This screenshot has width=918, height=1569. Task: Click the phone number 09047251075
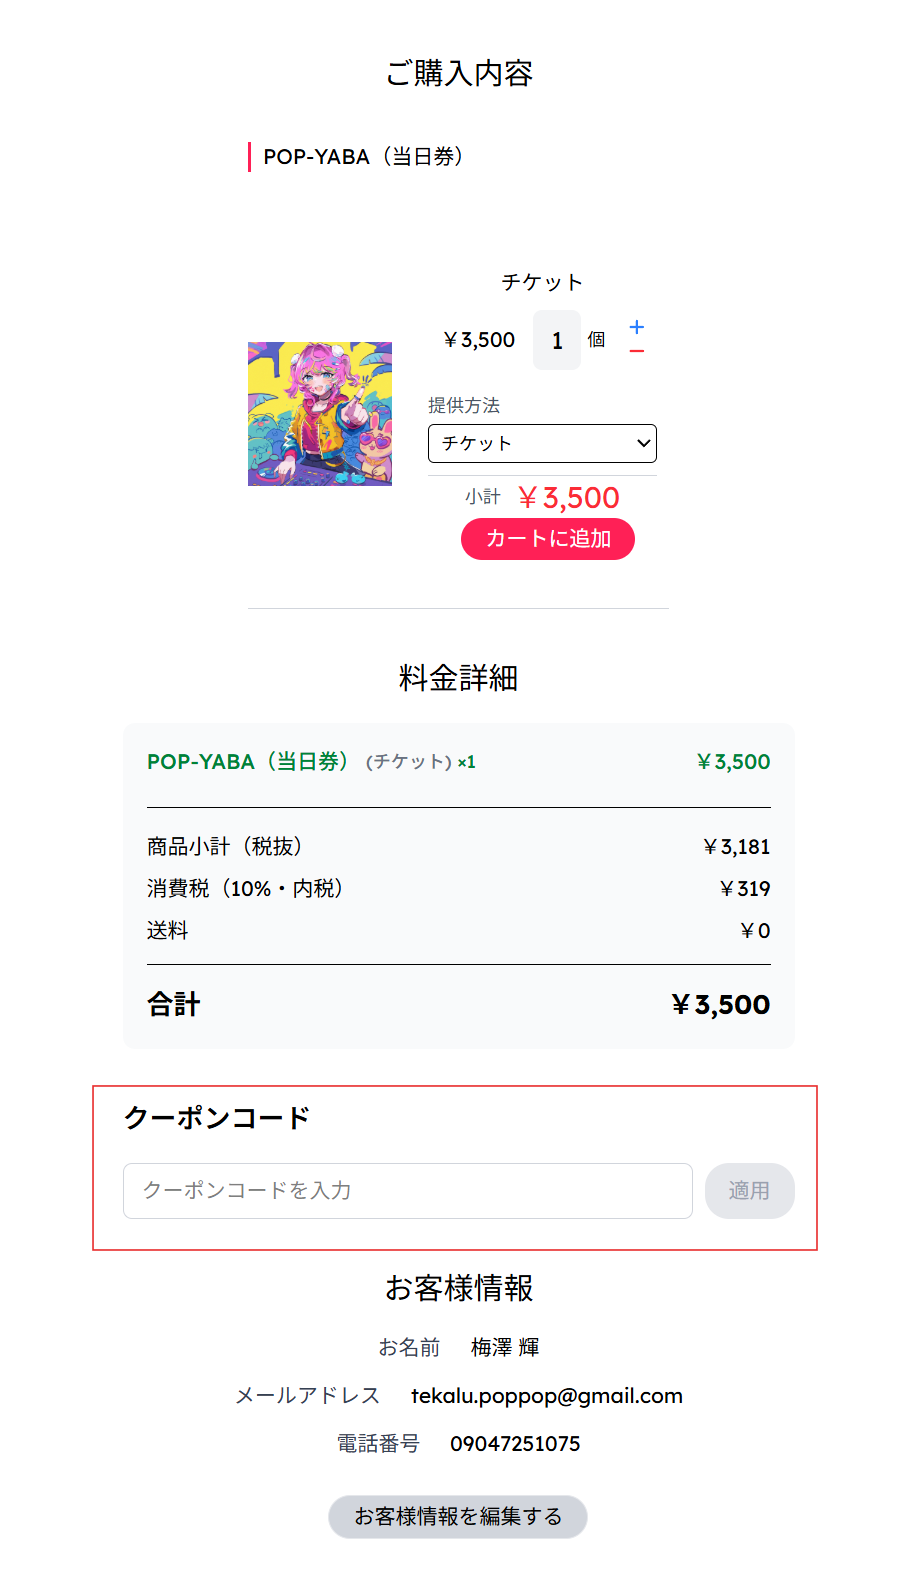click(x=515, y=1444)
